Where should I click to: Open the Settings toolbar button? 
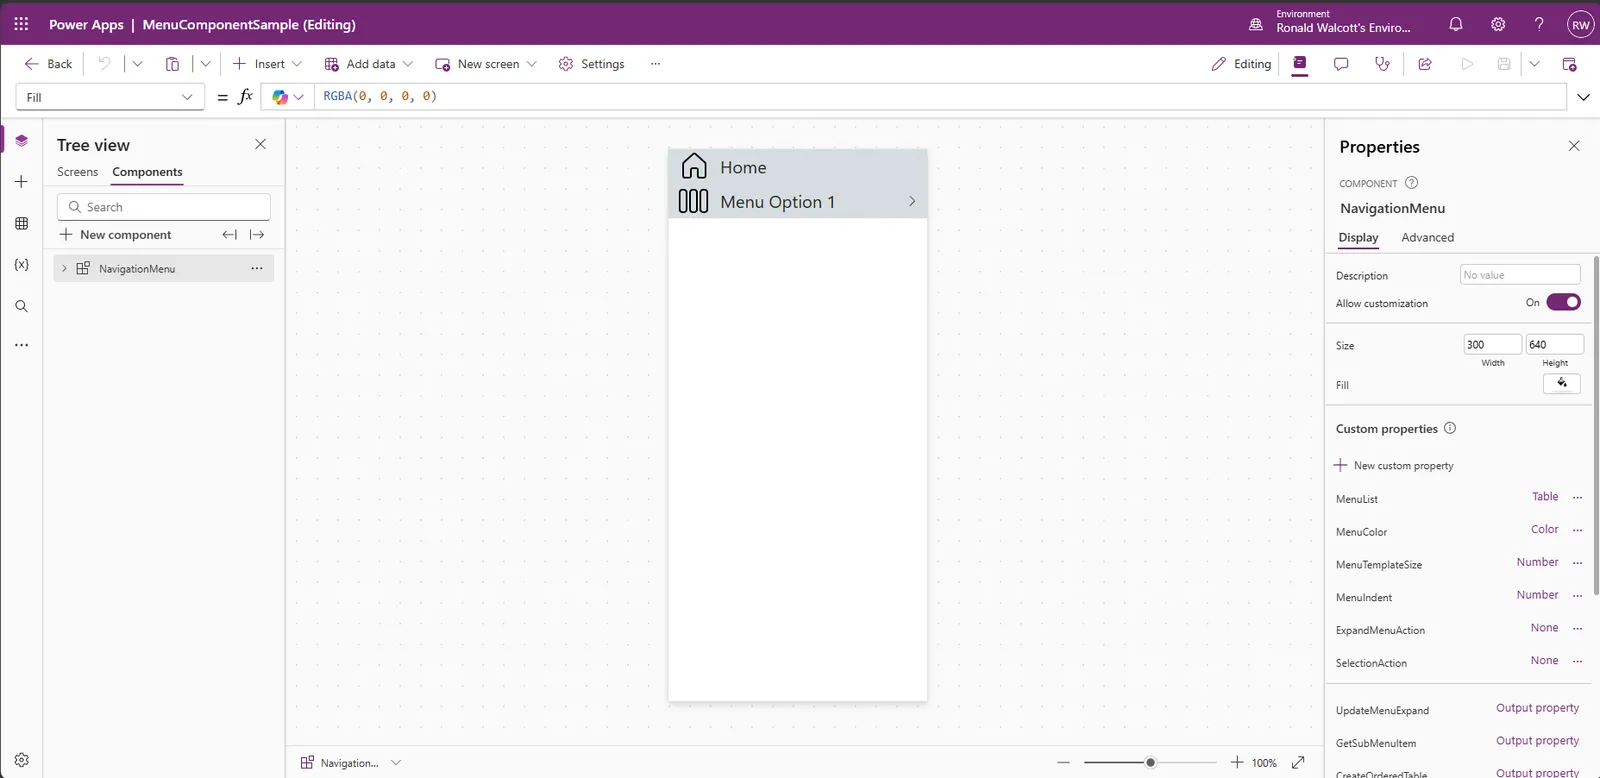point(591,64)
